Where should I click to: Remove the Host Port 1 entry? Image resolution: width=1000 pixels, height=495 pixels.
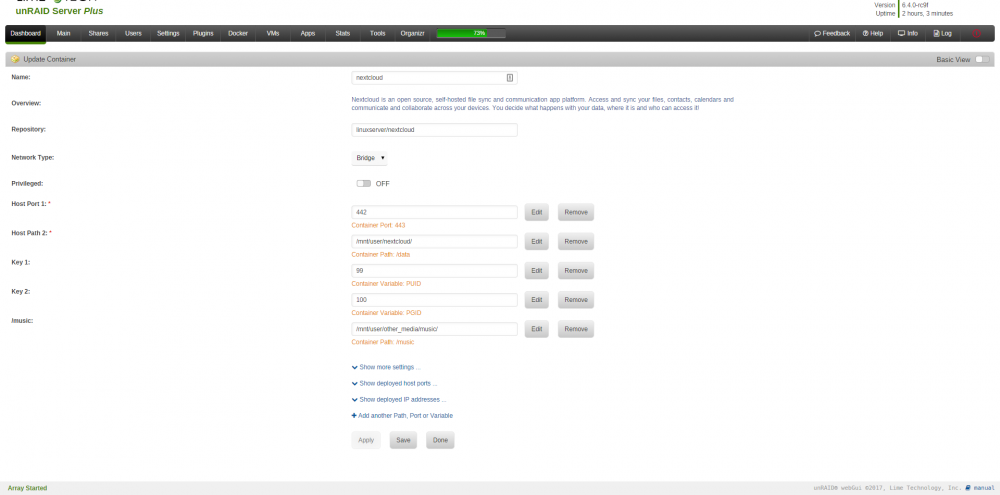pyautogui.click(x=576, y=212)
